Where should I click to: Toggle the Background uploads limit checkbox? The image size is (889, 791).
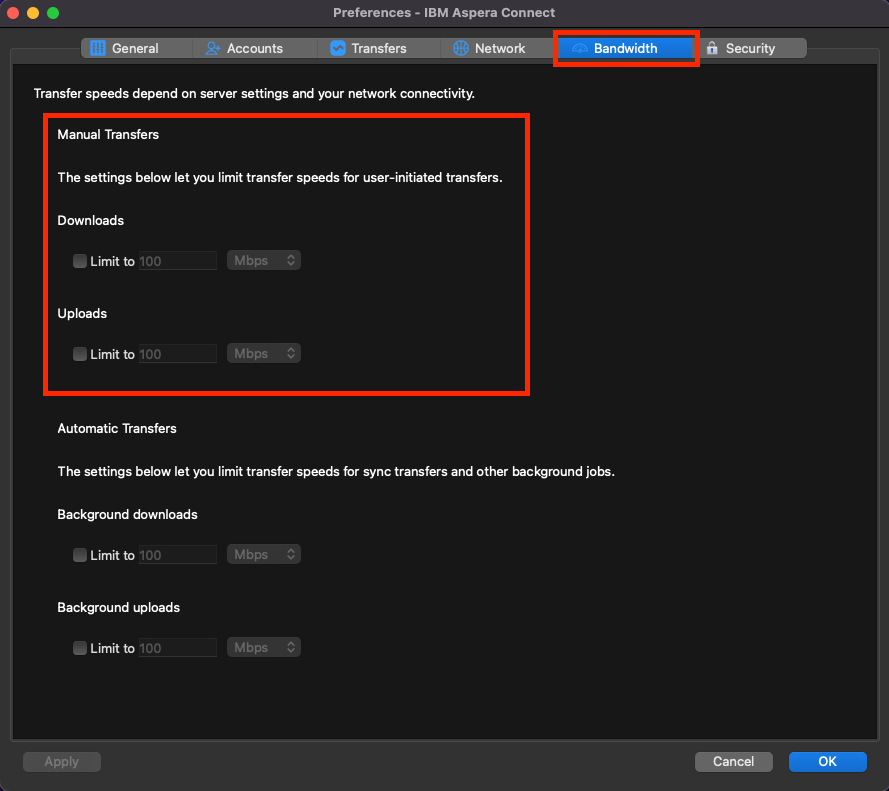(80, 648)
